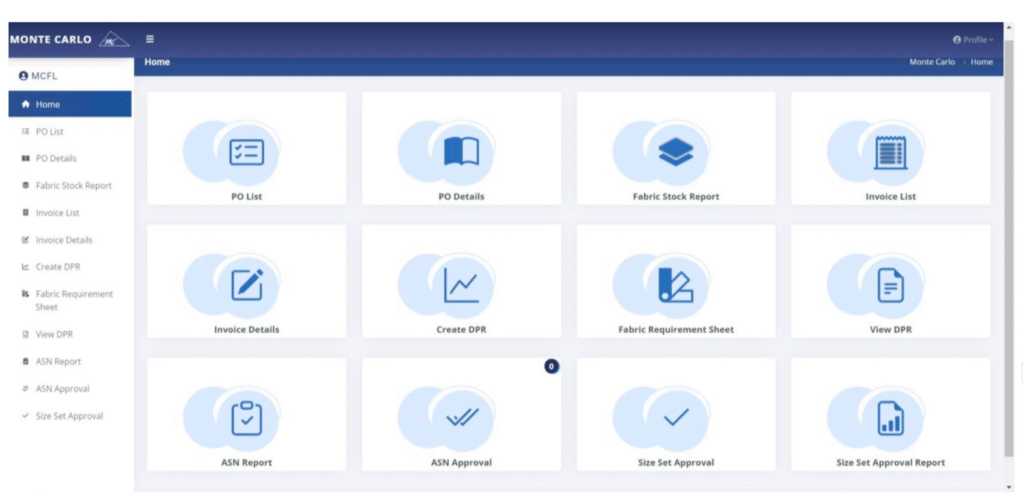Open the Invoice List receipt icon

pos(890,152)
